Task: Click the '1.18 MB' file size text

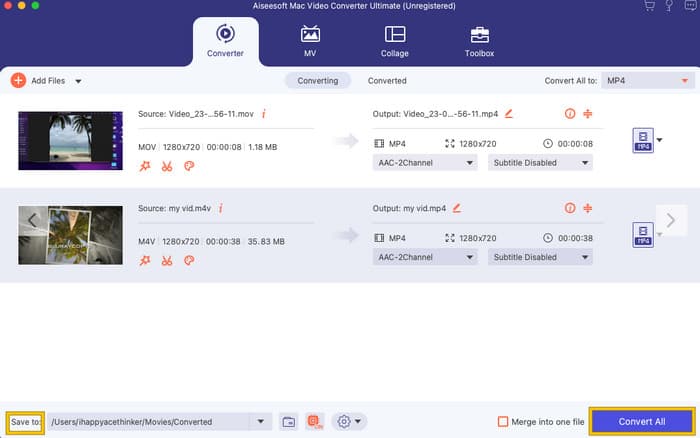Action: click(262, 147)
